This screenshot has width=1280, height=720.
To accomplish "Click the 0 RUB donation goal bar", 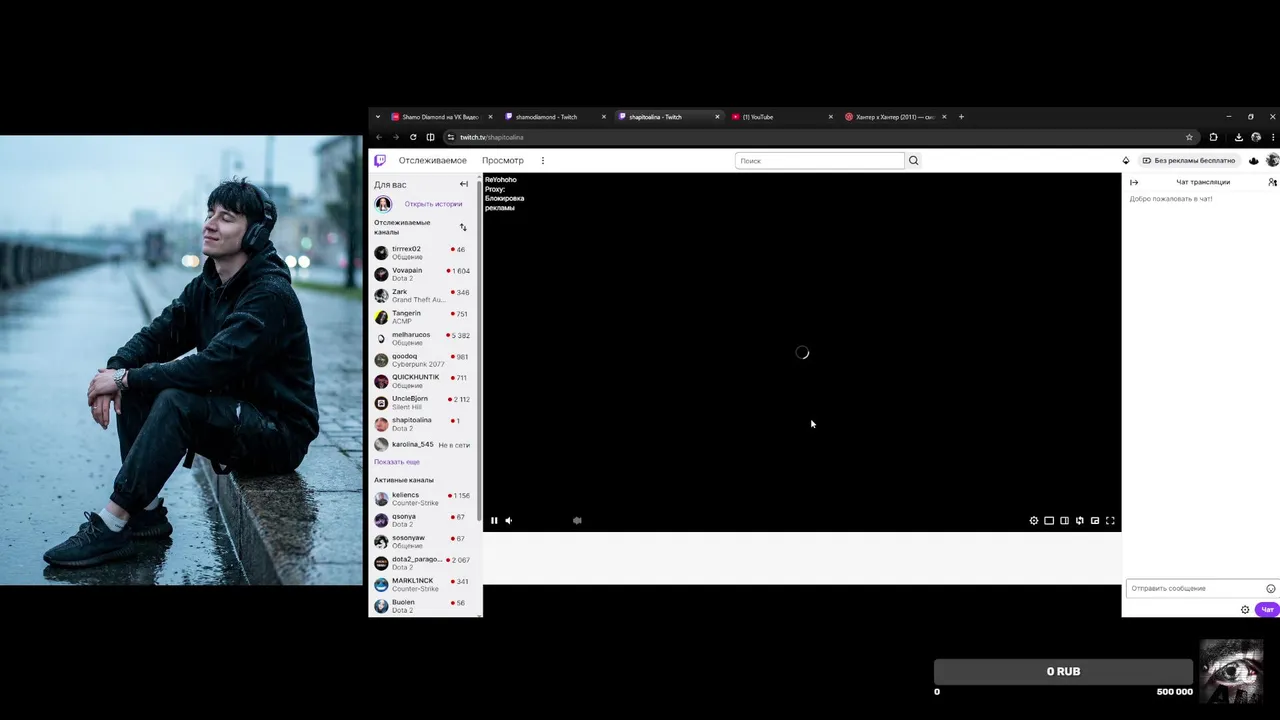I will (x=1063, y=671).
